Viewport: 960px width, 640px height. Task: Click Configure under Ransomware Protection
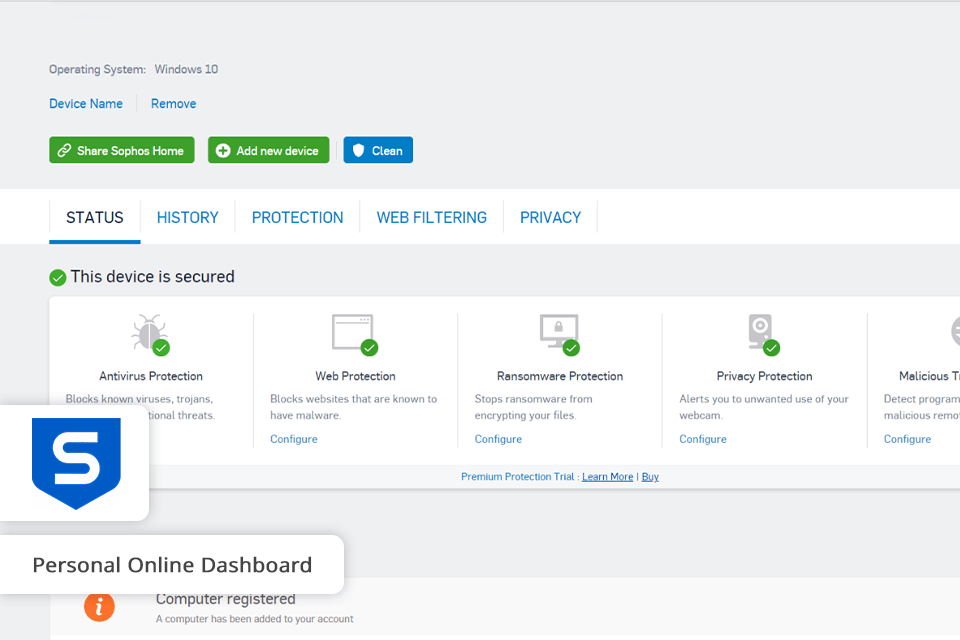point(498,439)
